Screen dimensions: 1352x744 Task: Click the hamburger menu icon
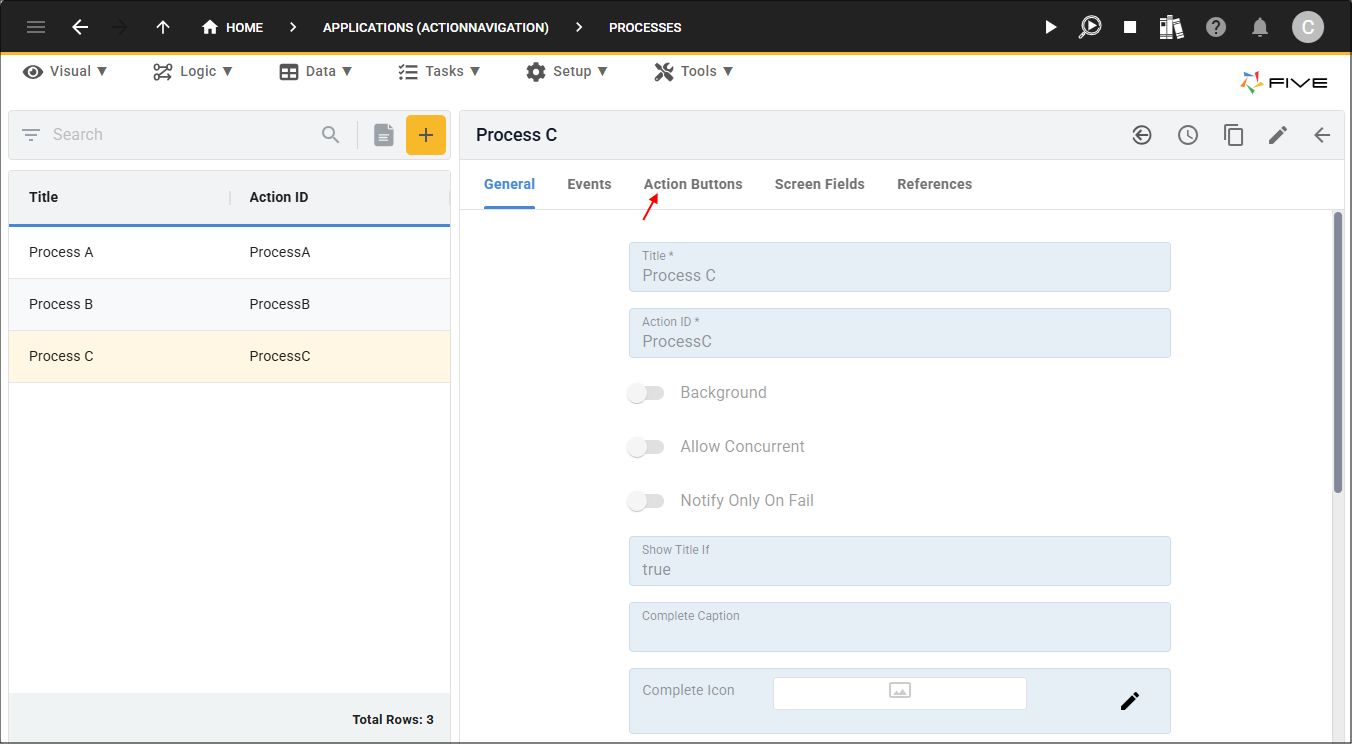click(36, 27)
